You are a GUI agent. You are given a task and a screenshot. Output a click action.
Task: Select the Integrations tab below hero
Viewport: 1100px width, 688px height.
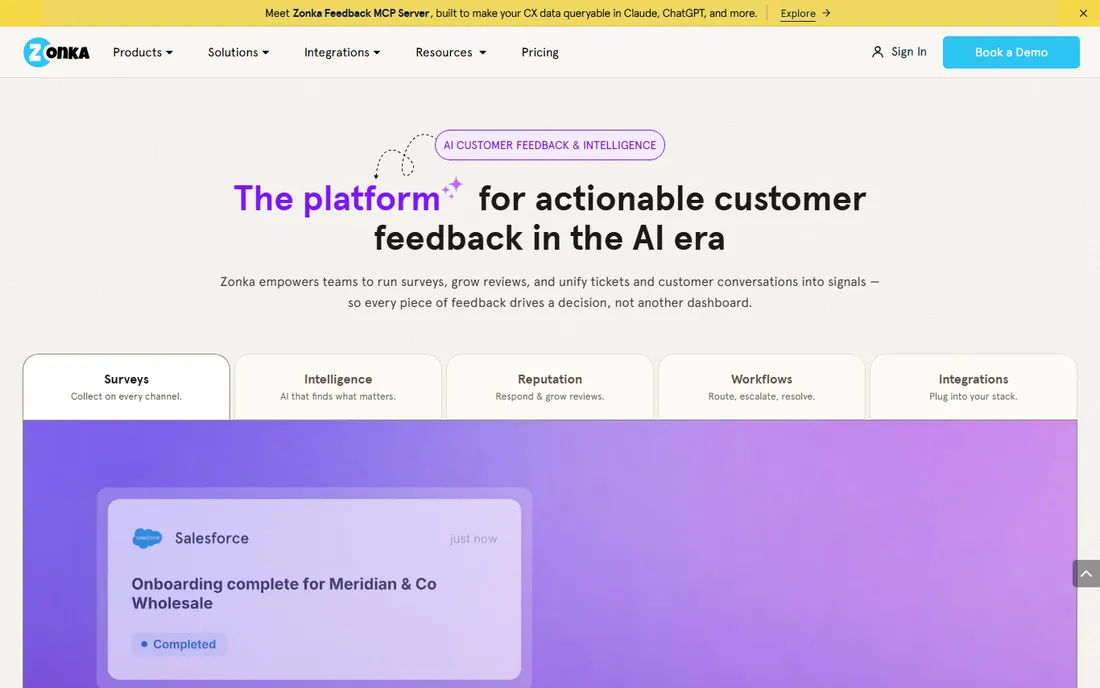(973, 386)
